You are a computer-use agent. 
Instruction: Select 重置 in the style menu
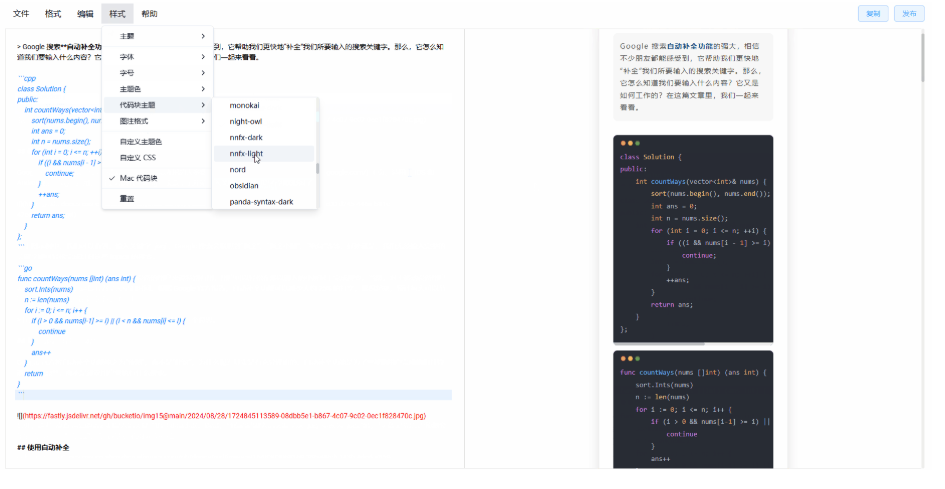157,199
